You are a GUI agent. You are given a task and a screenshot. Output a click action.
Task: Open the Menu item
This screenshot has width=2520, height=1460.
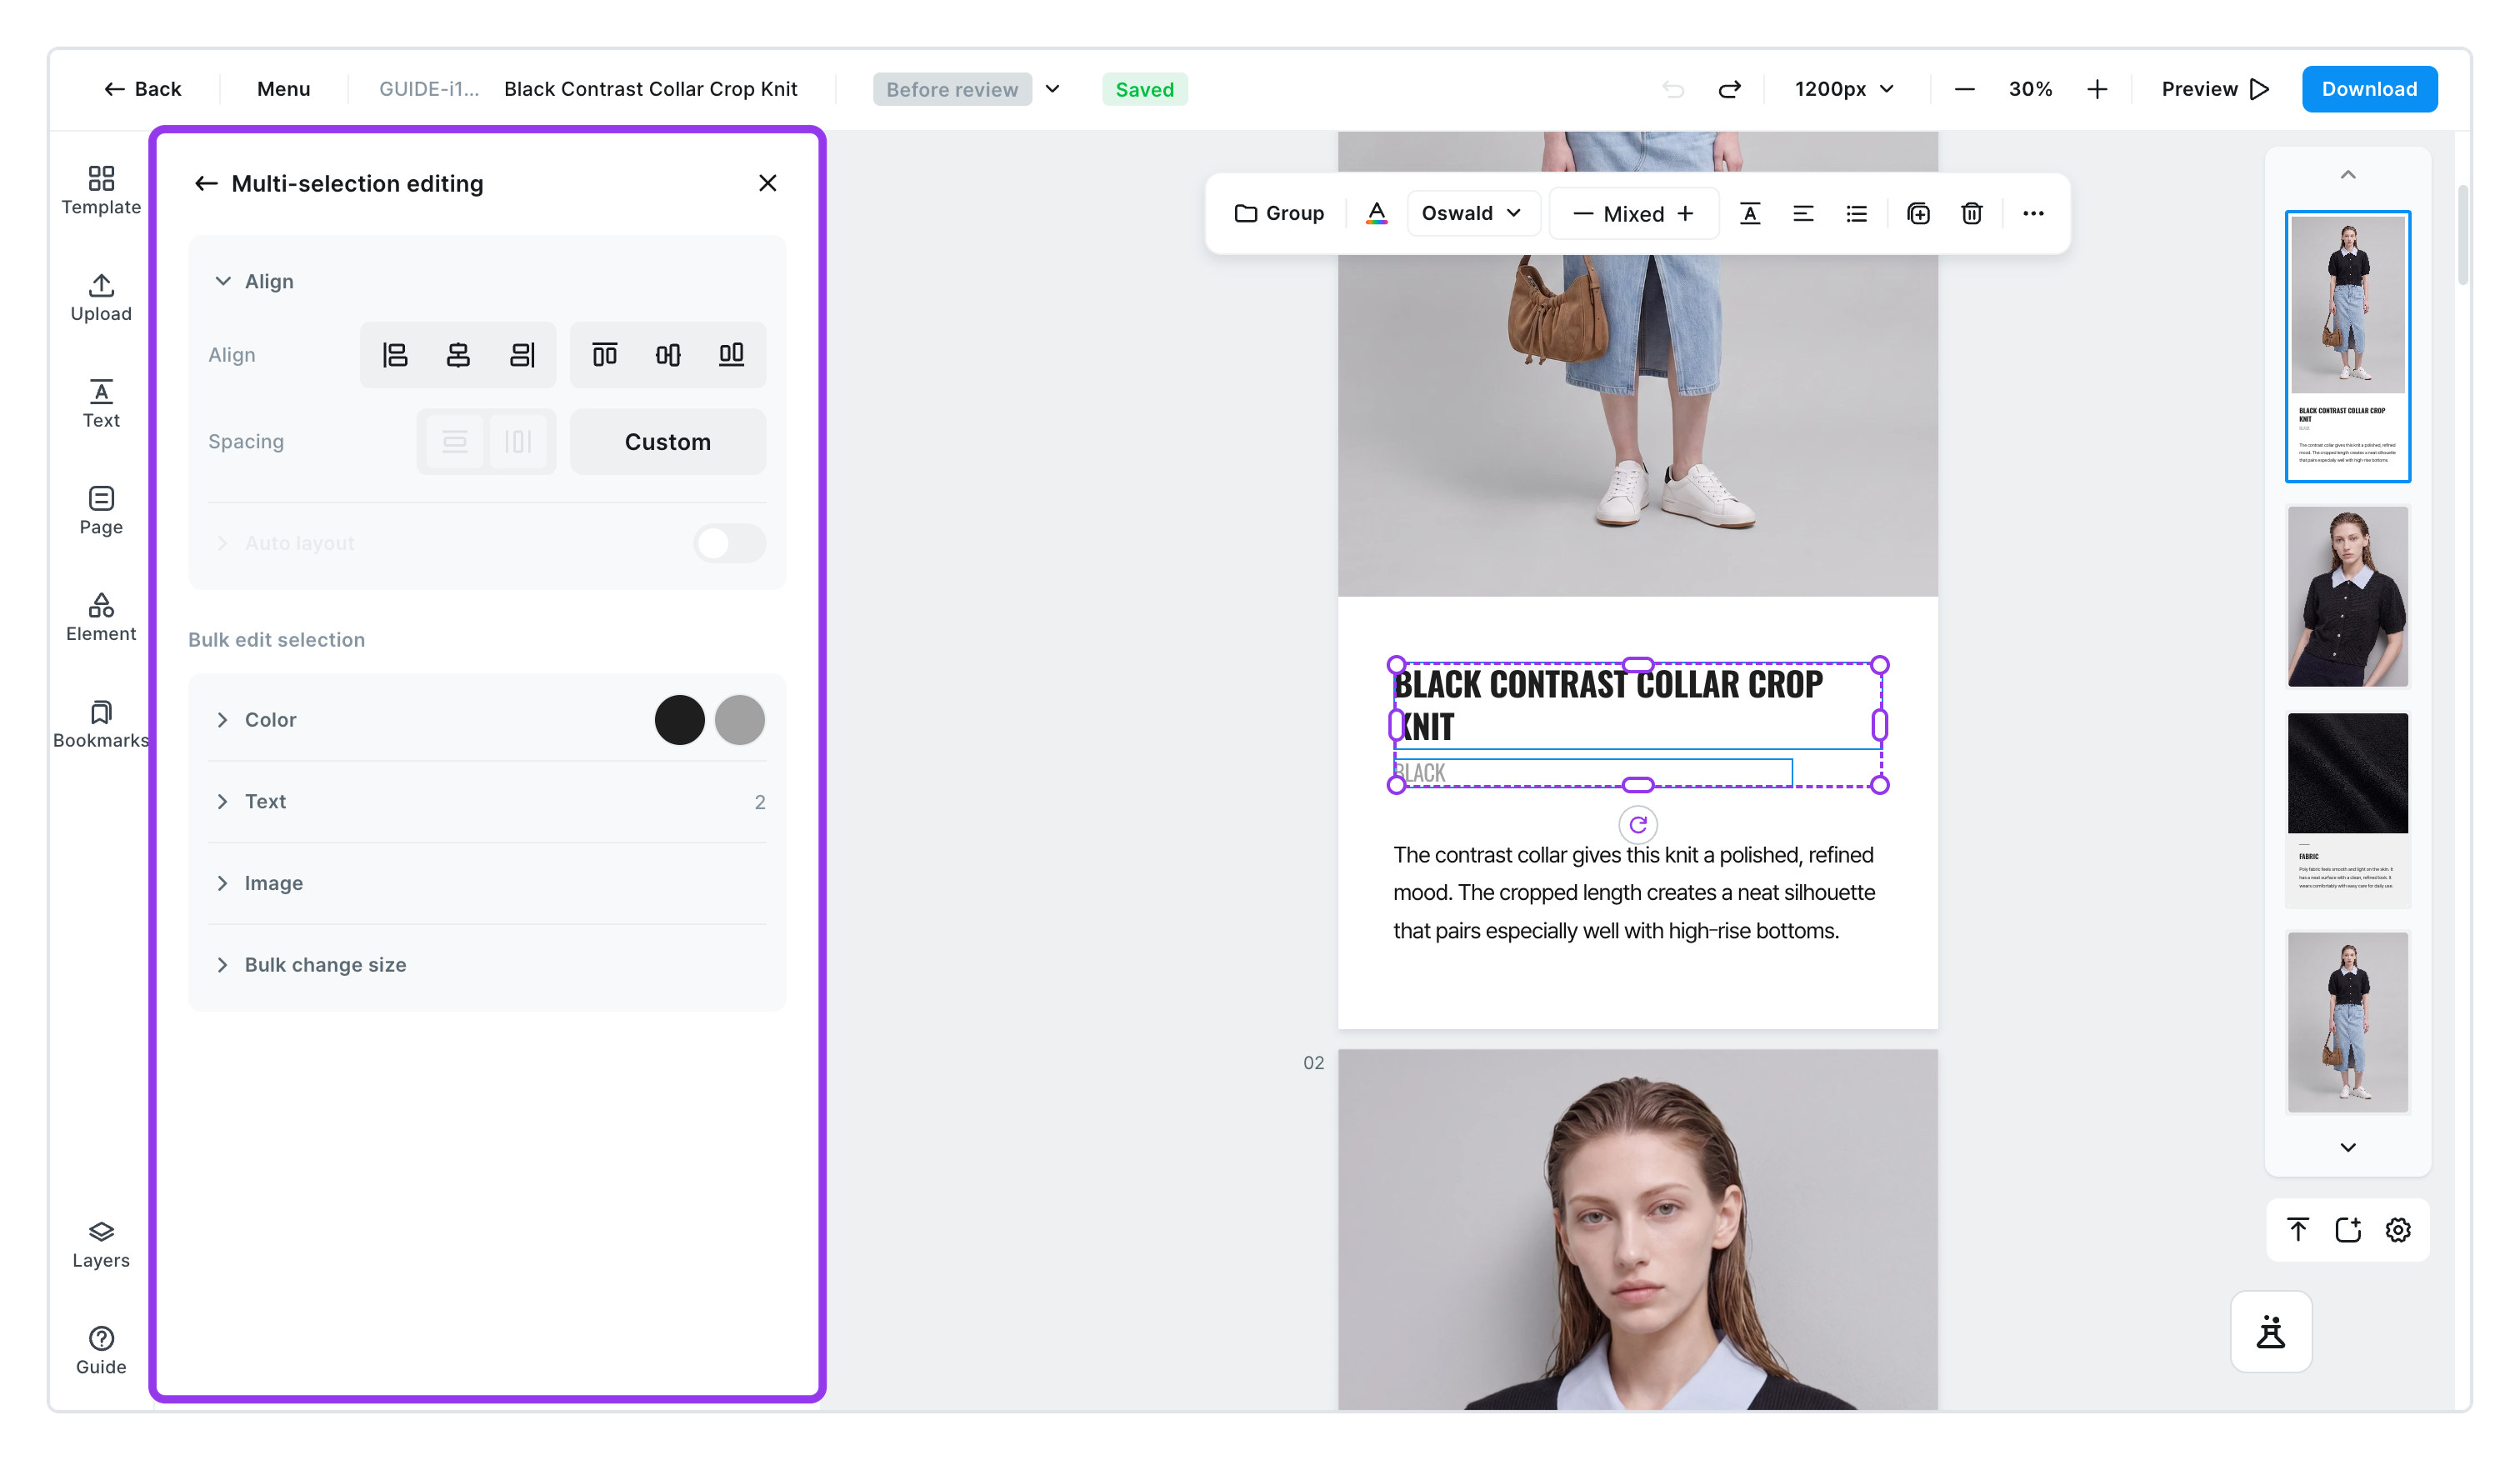[x=283, y=89]
